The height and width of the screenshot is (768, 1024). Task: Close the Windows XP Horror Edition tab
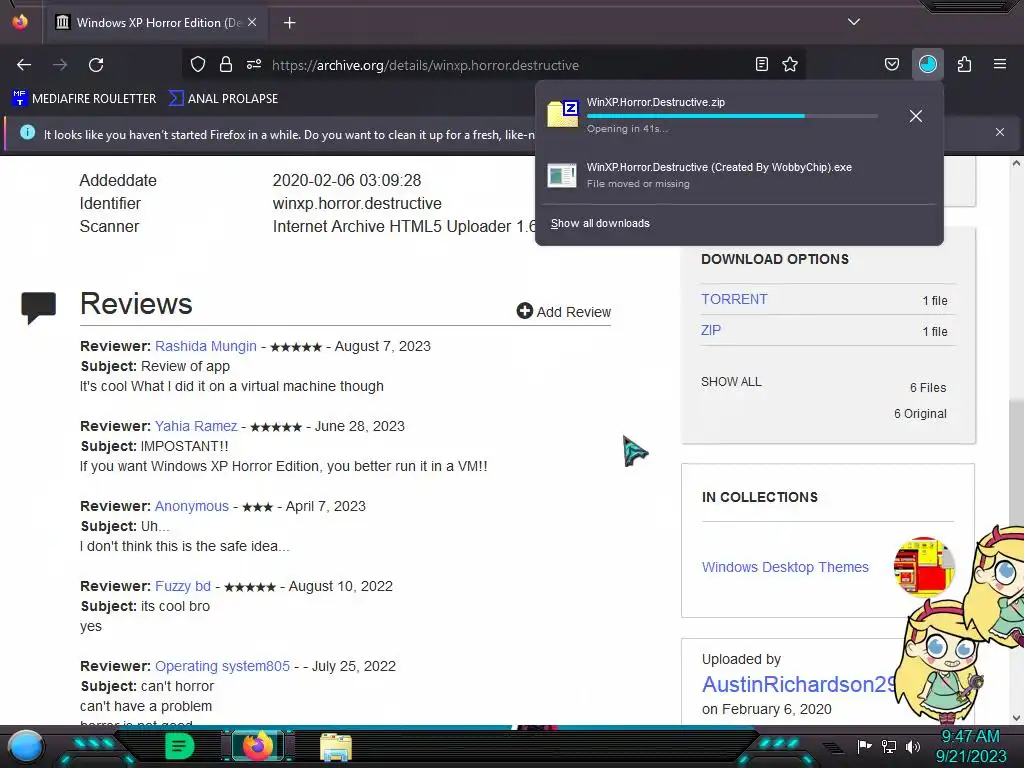252,22
